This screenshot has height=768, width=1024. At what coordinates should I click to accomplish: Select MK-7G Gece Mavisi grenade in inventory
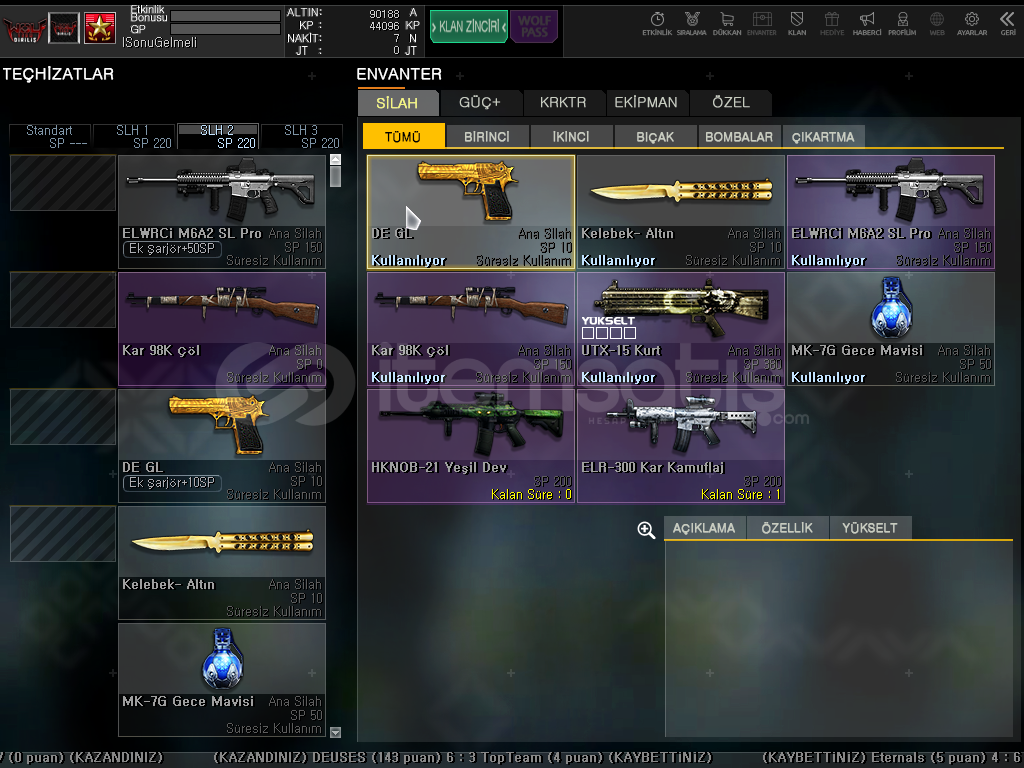click(891, 329)
